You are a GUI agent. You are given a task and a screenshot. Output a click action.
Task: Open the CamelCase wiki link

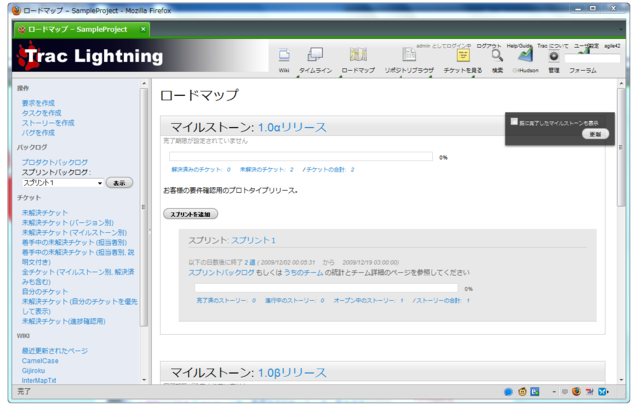tap(40, 361)
